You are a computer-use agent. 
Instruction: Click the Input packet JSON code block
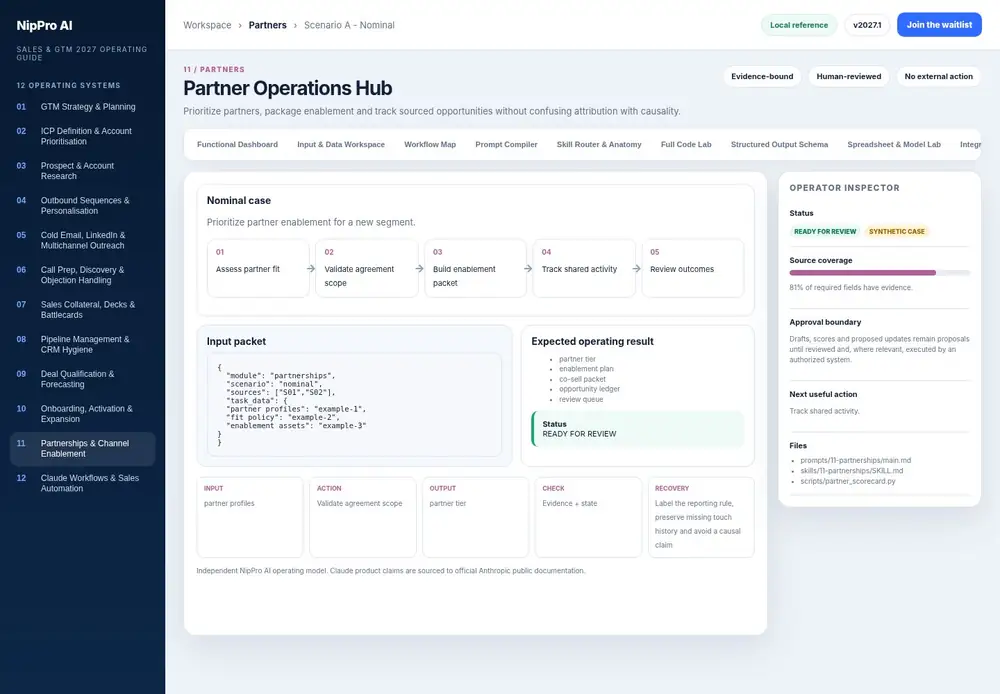coord(354,405)
